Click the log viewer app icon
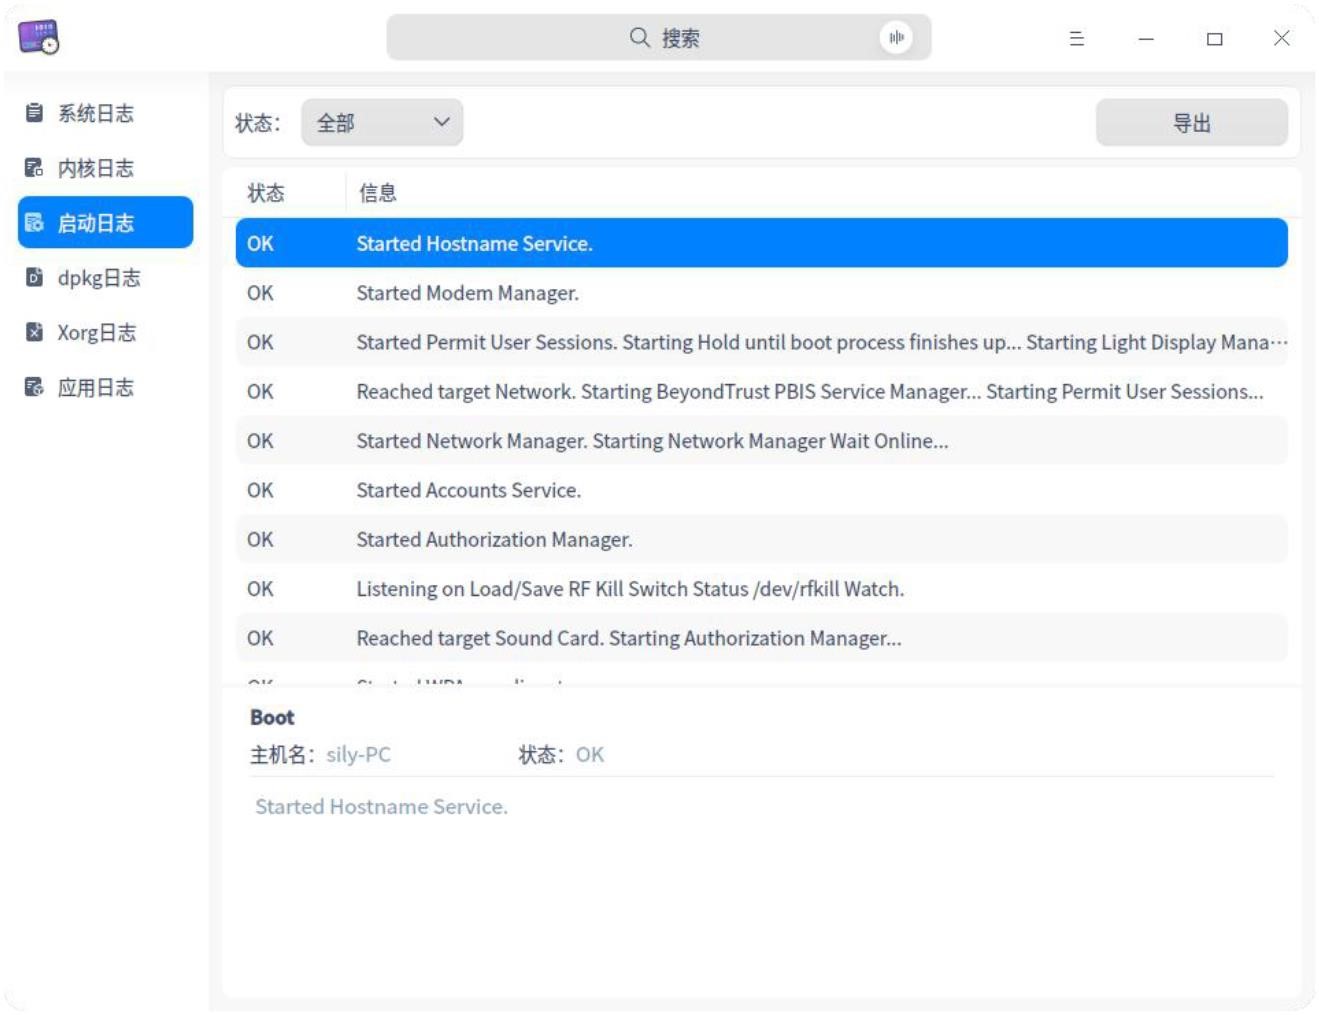 pos(39,37)
